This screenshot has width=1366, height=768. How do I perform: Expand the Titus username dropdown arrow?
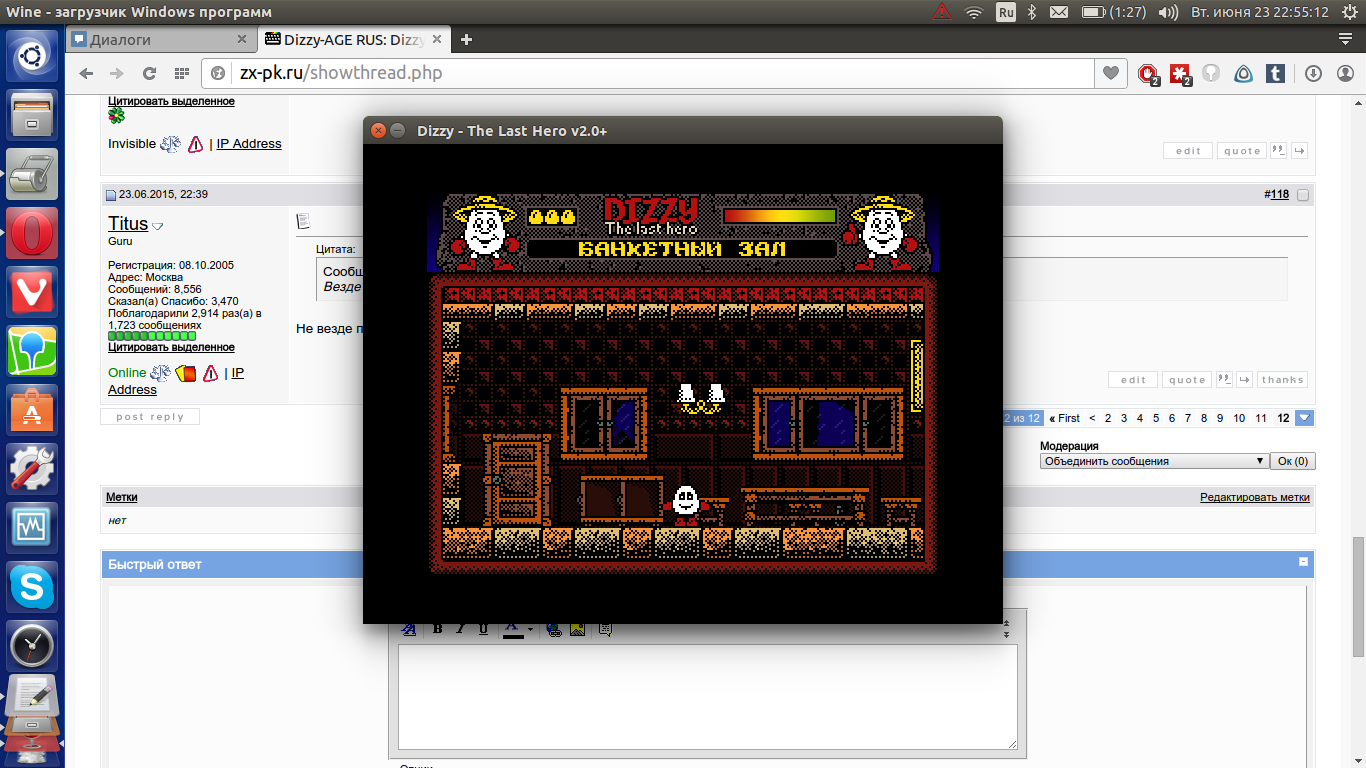click(x=157, y=226)
